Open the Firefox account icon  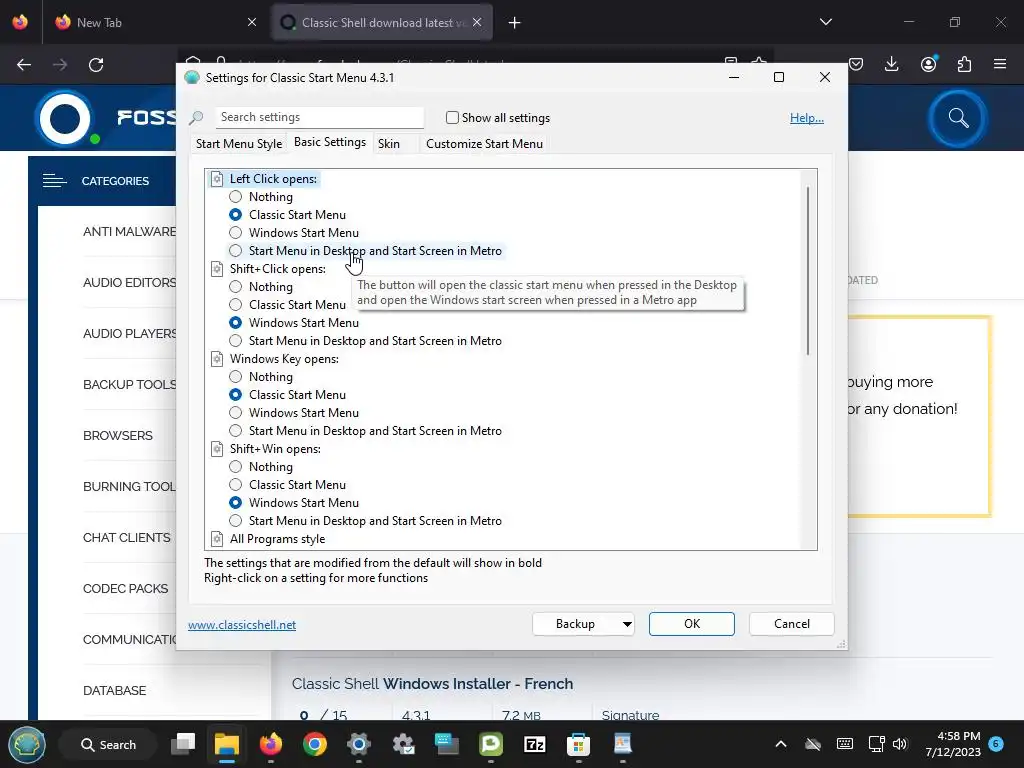point(928,64)
